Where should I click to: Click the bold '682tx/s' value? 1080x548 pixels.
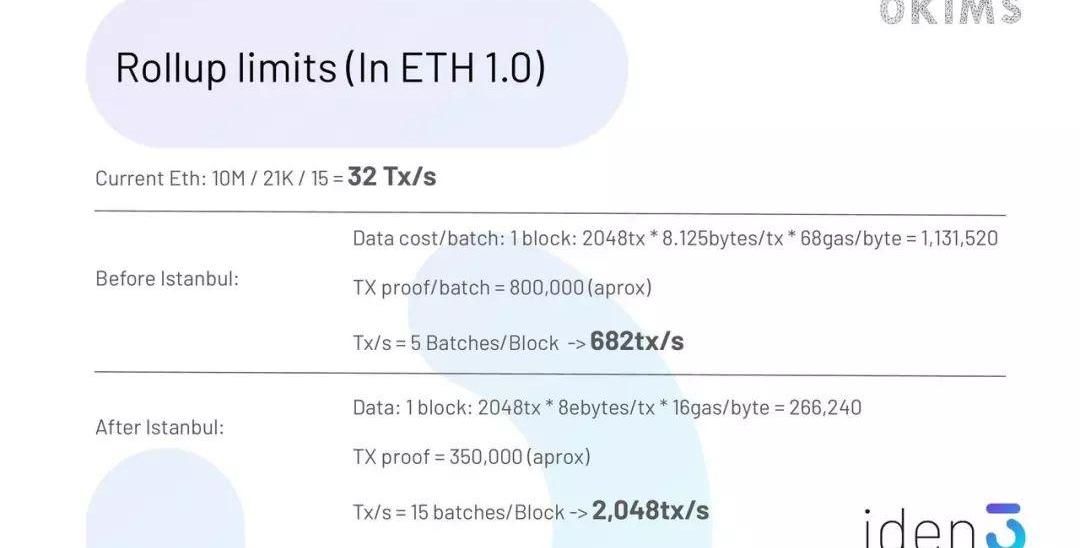pyautogui.click(x=637, y=341)
